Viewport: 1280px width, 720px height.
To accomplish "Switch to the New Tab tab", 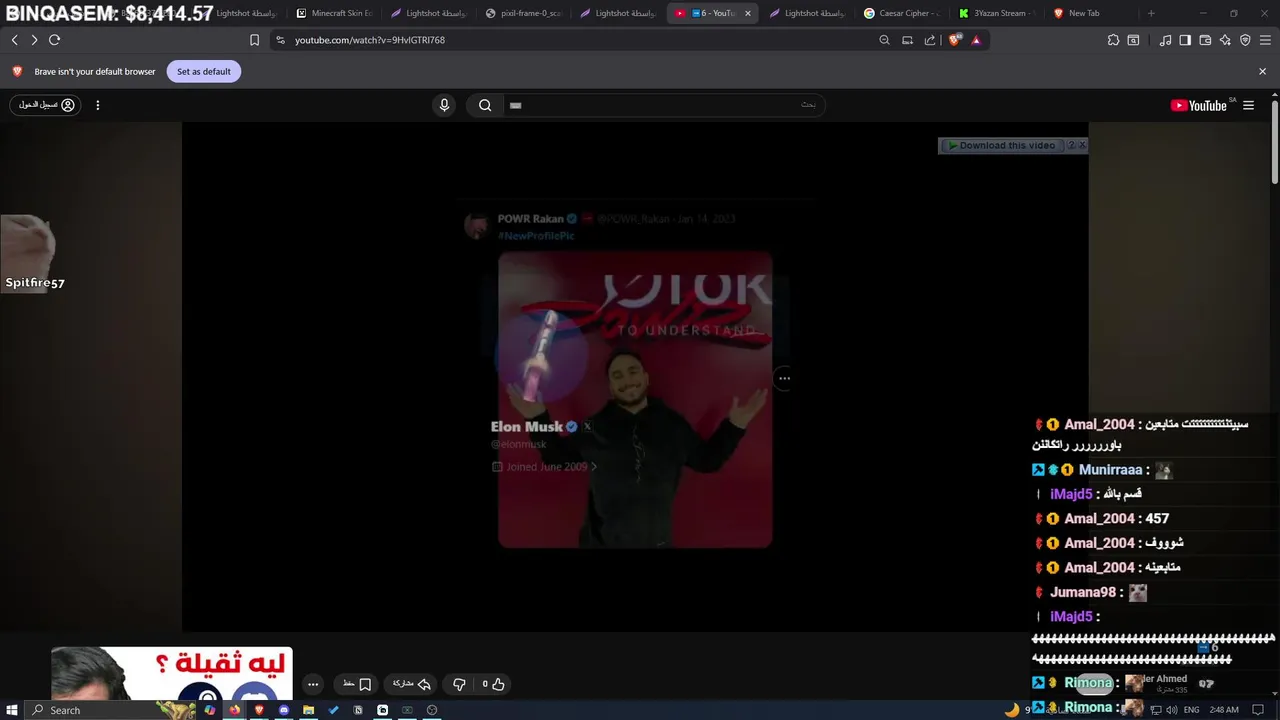I will tap(1092, 13).
